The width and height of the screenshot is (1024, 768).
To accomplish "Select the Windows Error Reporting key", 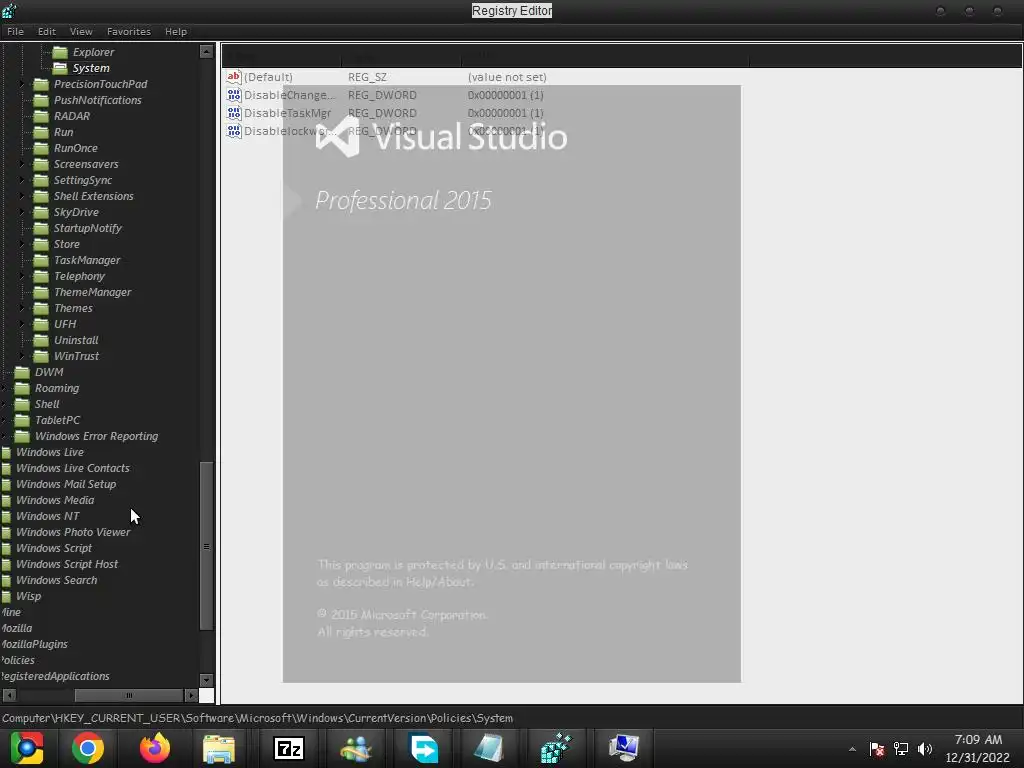I will [x=97, y=436].
